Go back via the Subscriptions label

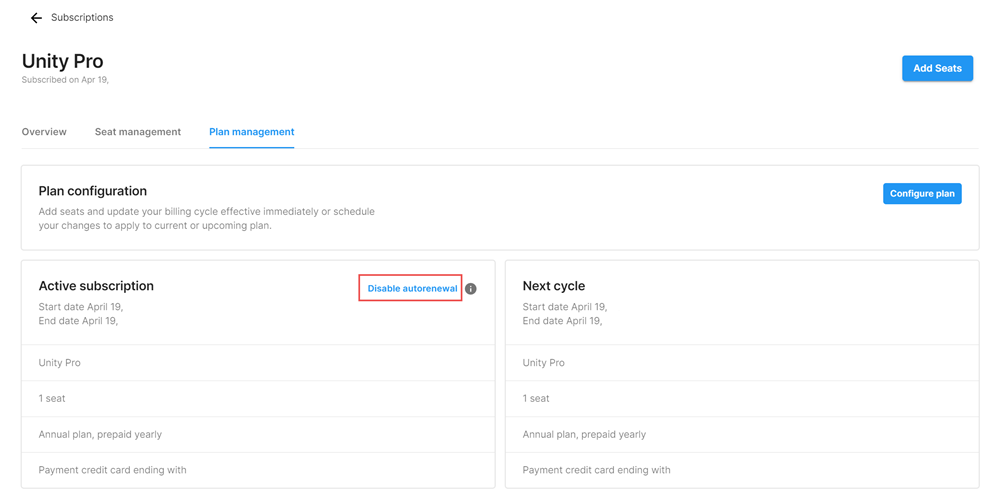click(x=82, y=17)
